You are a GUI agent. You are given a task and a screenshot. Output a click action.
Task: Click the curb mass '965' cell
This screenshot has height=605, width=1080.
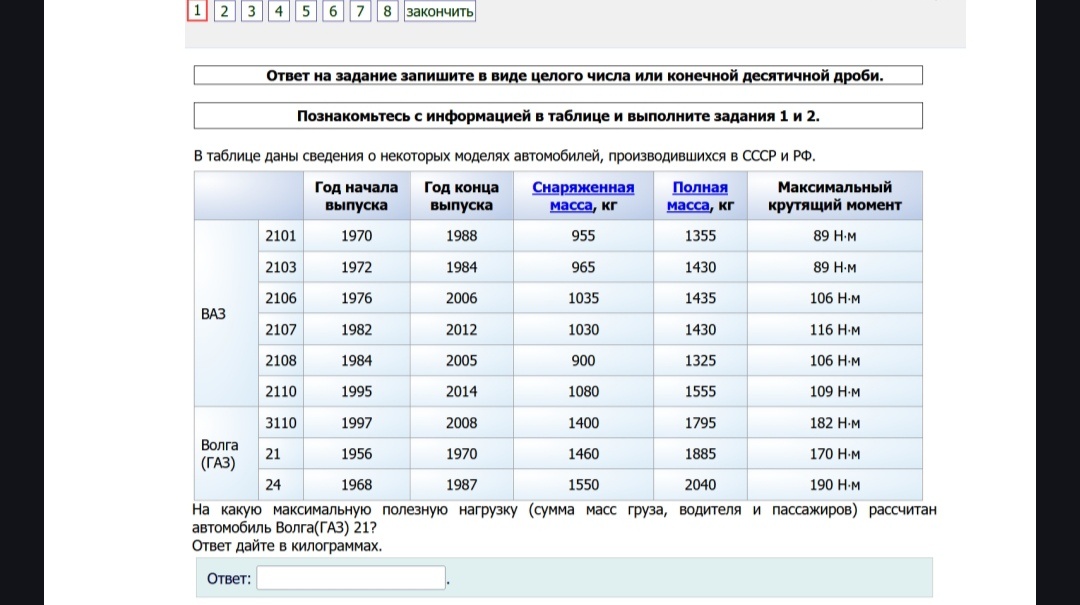click(x=583, y=267)
